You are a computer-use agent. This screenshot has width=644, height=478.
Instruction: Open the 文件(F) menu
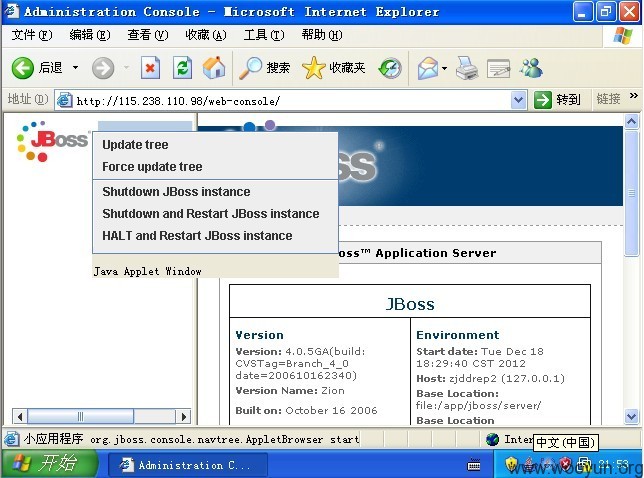click(32, 35)
